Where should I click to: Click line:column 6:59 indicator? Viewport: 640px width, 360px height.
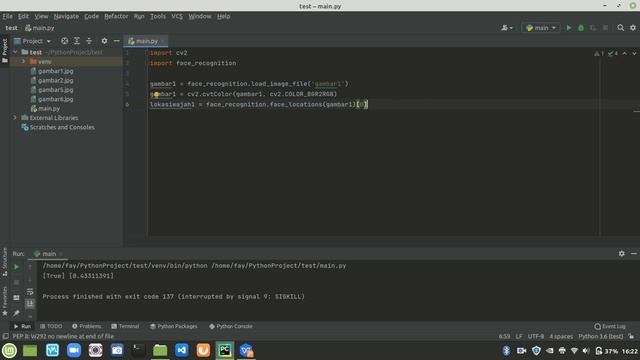tap(504, 336)
